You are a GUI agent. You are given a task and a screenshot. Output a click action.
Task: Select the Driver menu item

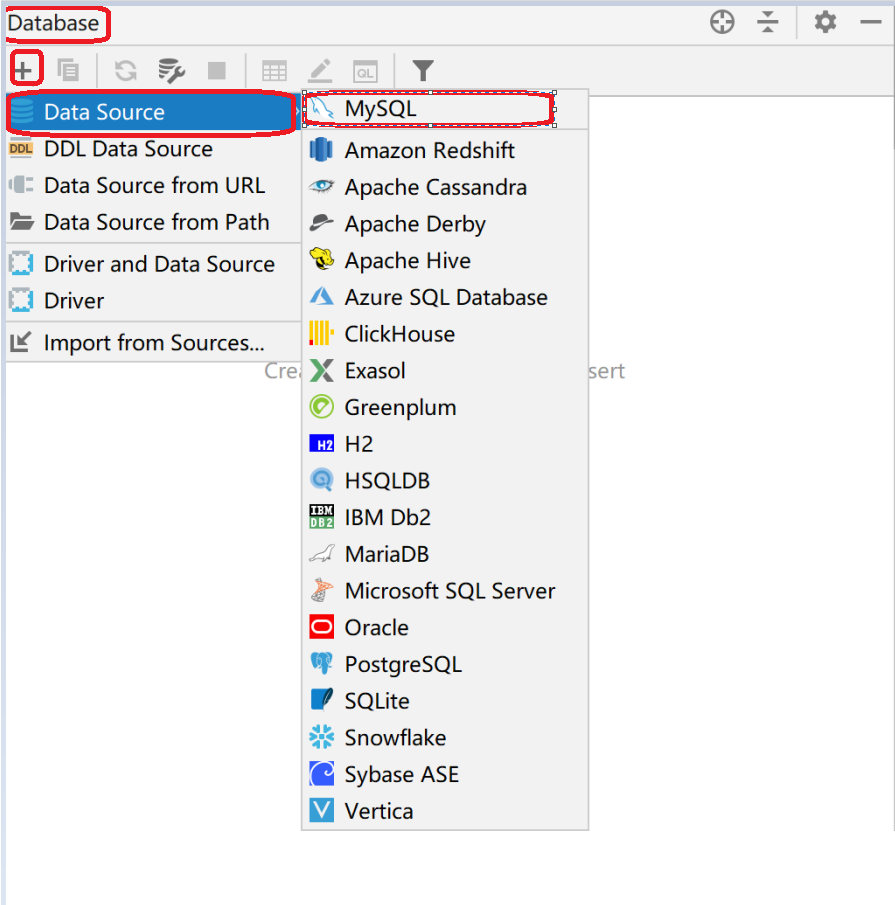[x=154, y=301]
